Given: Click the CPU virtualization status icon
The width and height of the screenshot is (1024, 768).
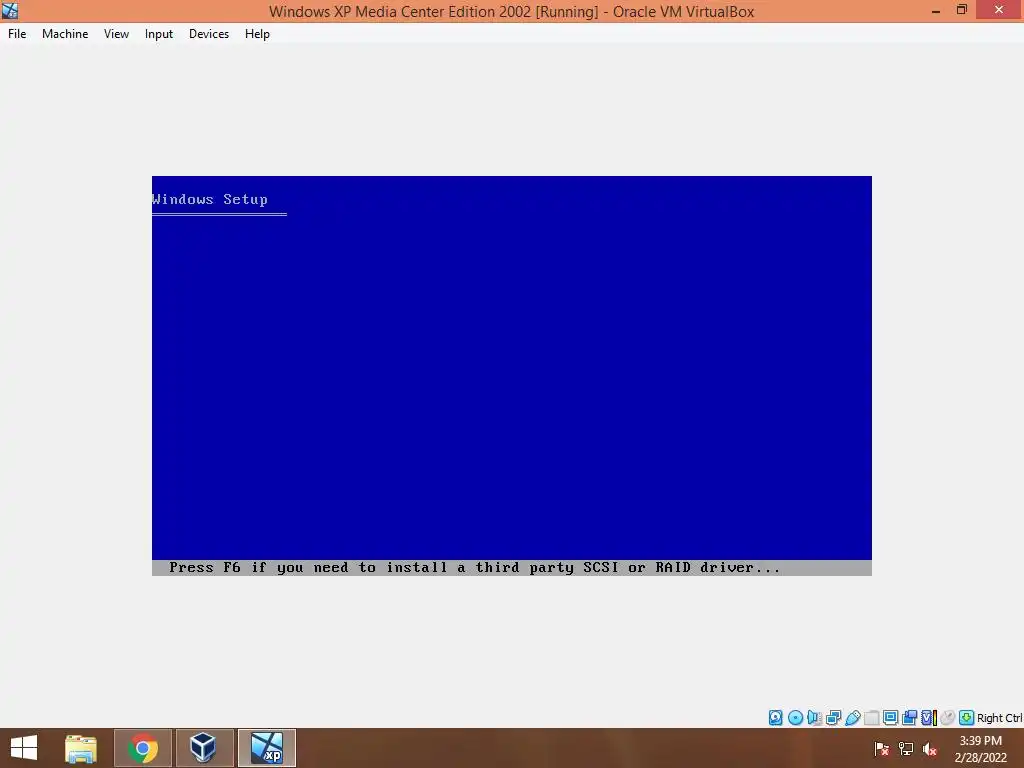Looking at the screenshot, I should 929,718.
